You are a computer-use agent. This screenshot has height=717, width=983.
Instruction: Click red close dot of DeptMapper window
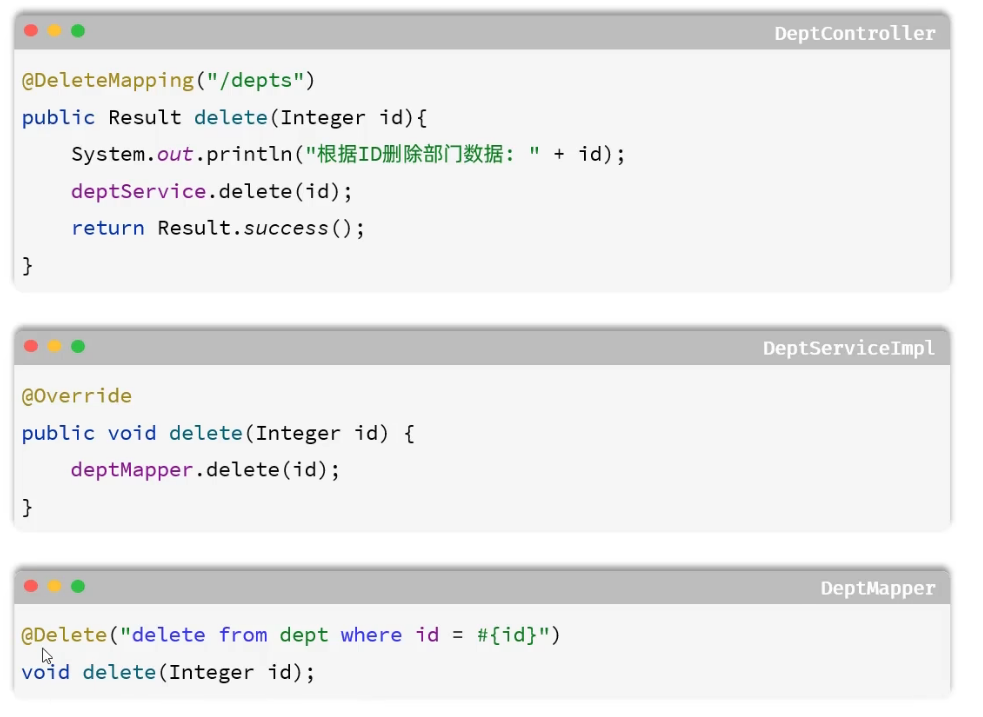point(31,586)
